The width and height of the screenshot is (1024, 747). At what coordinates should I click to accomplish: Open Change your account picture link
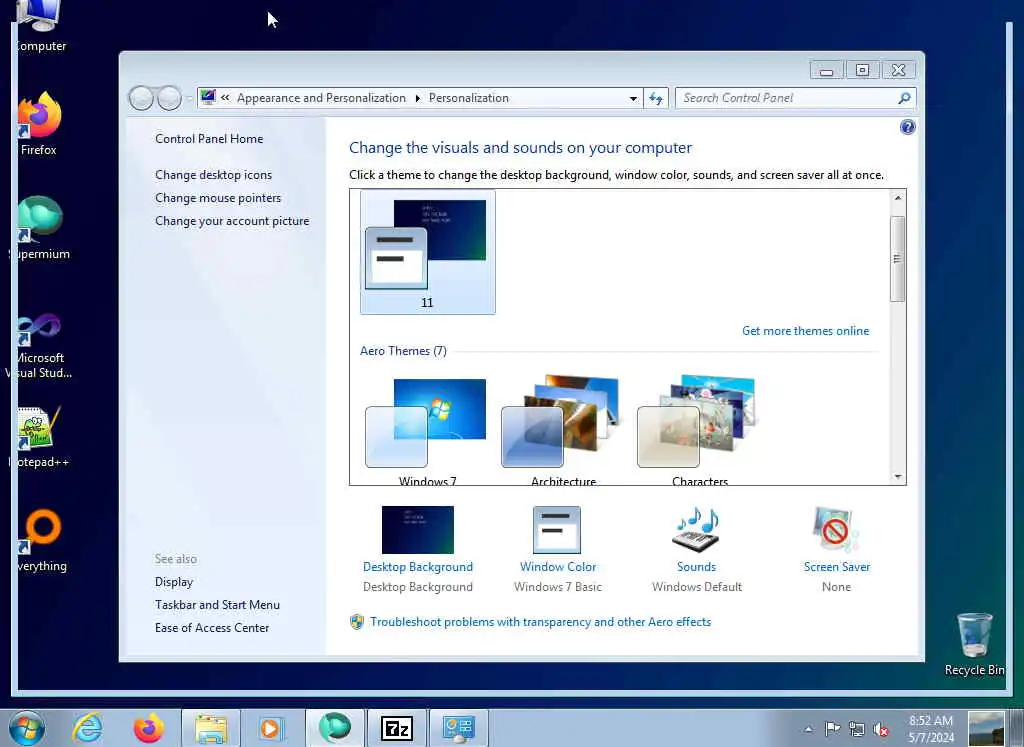coord(232,221)
